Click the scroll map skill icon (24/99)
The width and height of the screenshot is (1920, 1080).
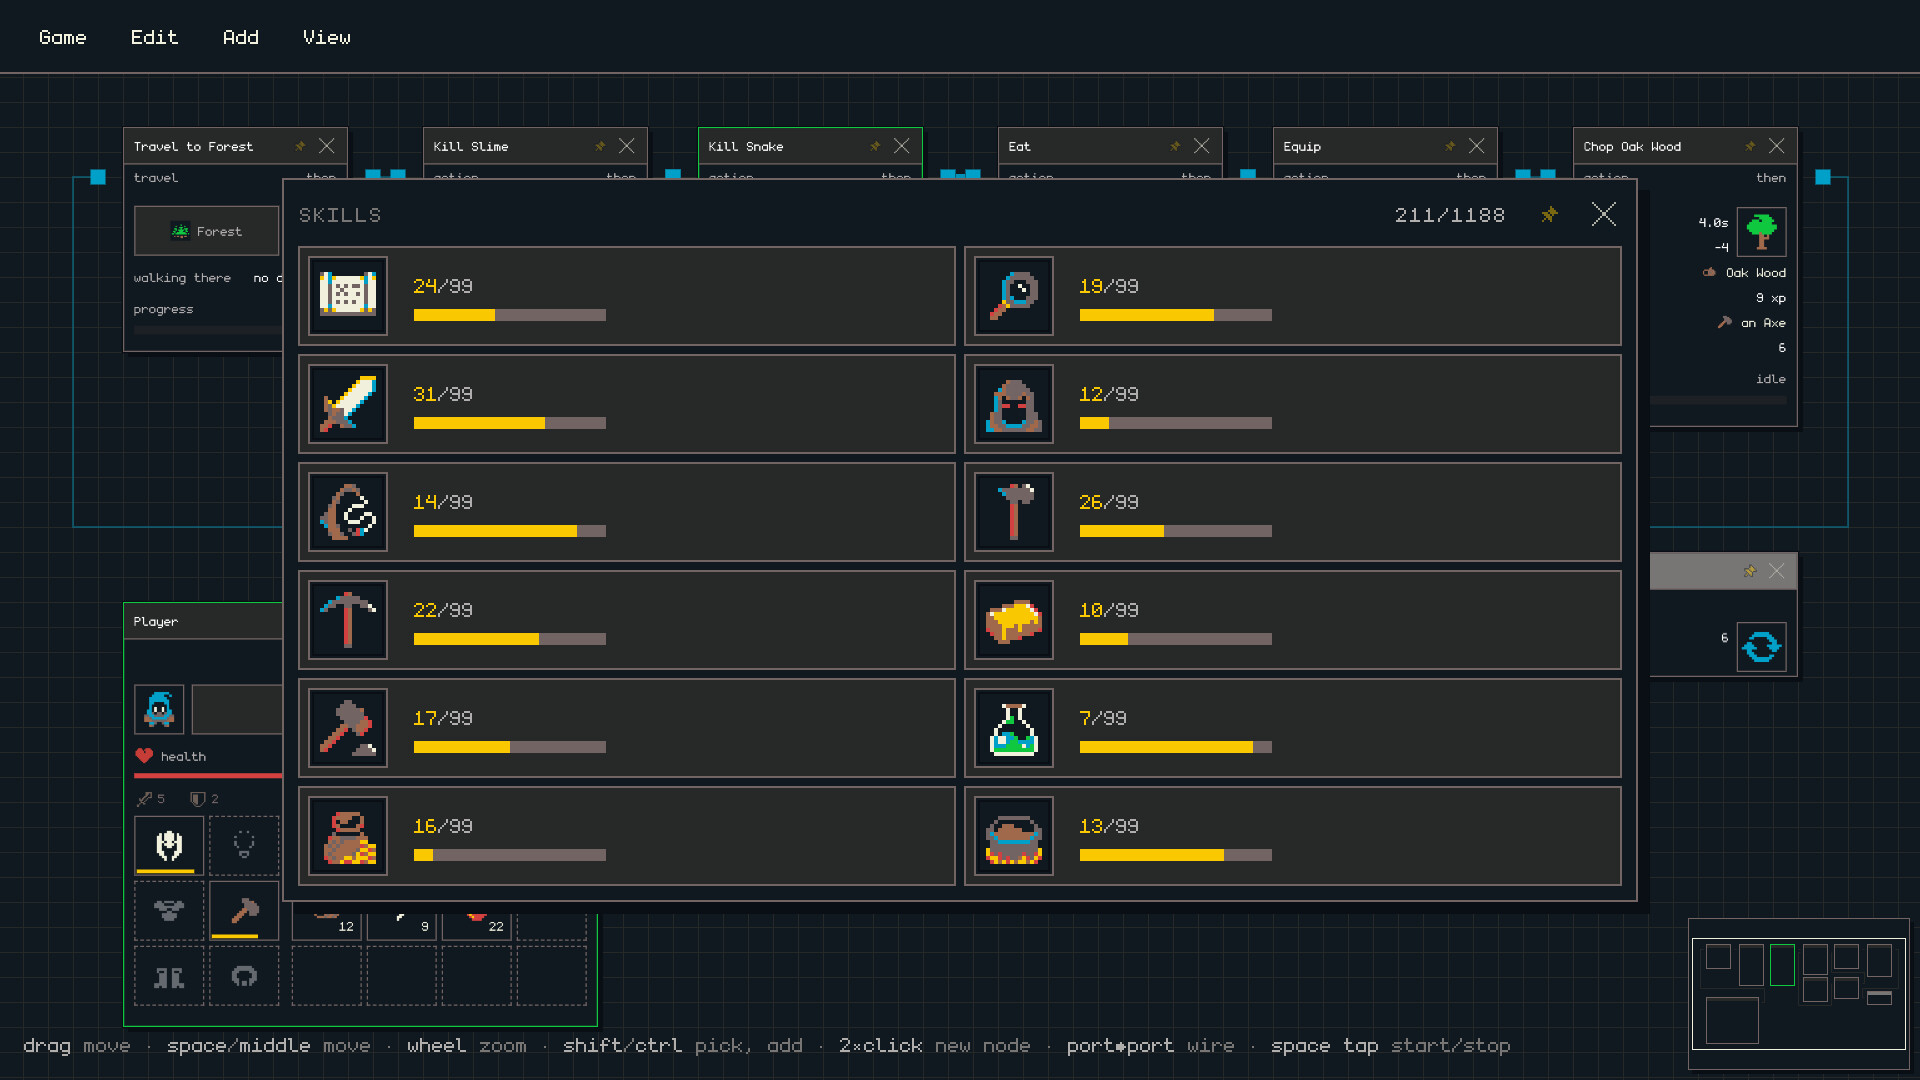[x=348, y=296]
